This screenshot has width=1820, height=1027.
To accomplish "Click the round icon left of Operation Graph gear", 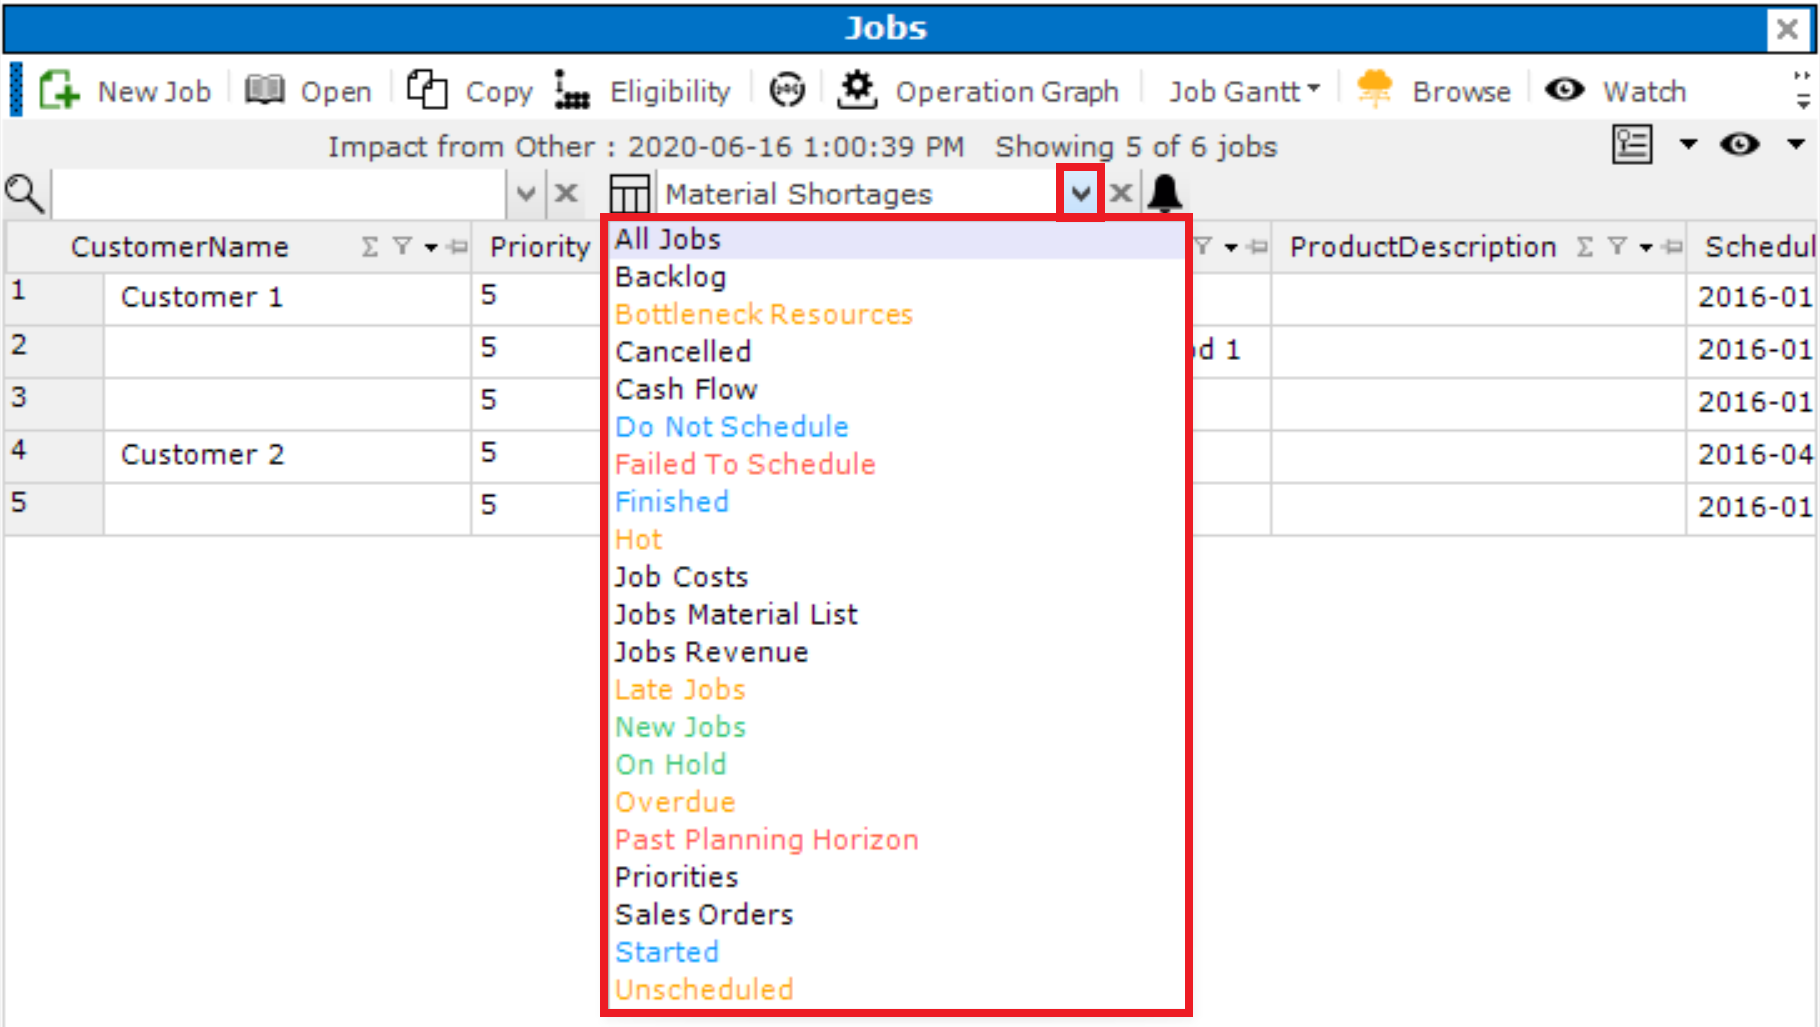I will [x=787, y=90].
